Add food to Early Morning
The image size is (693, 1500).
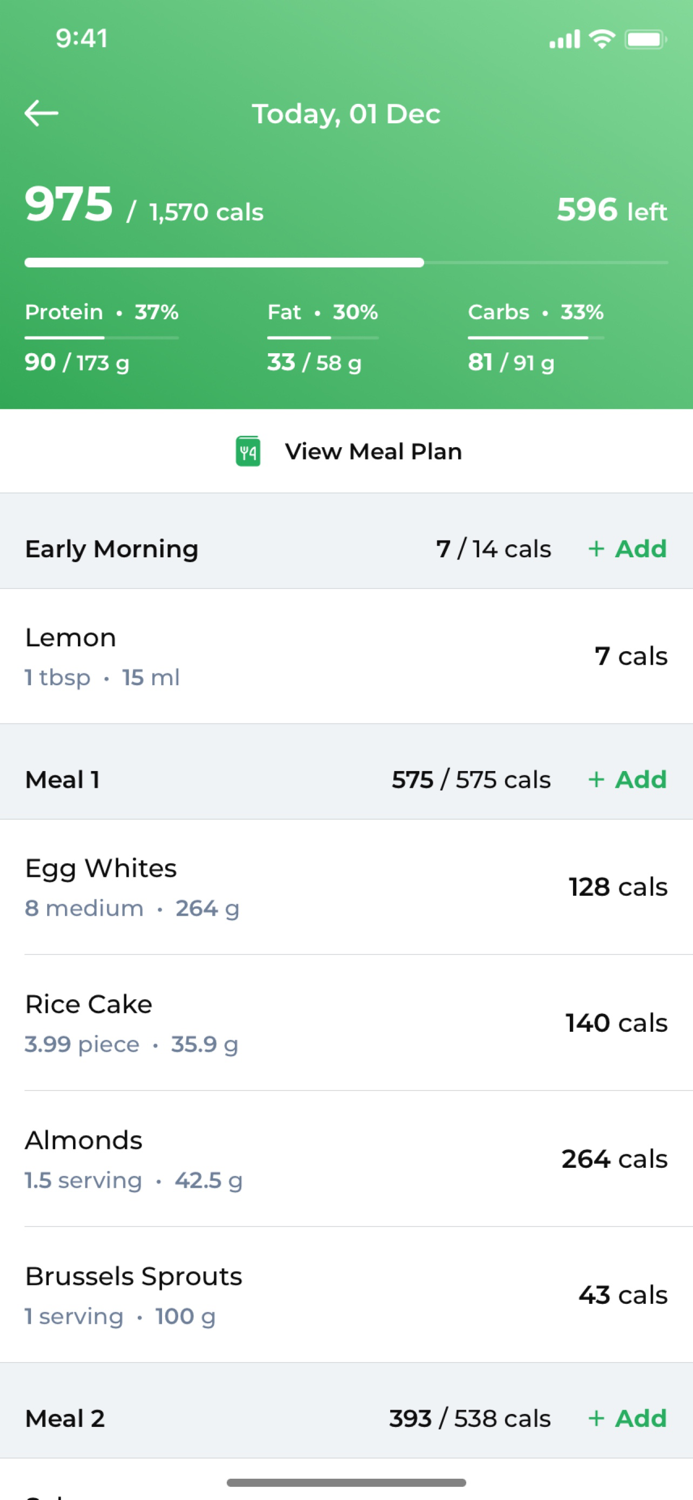tap(627, 549)
